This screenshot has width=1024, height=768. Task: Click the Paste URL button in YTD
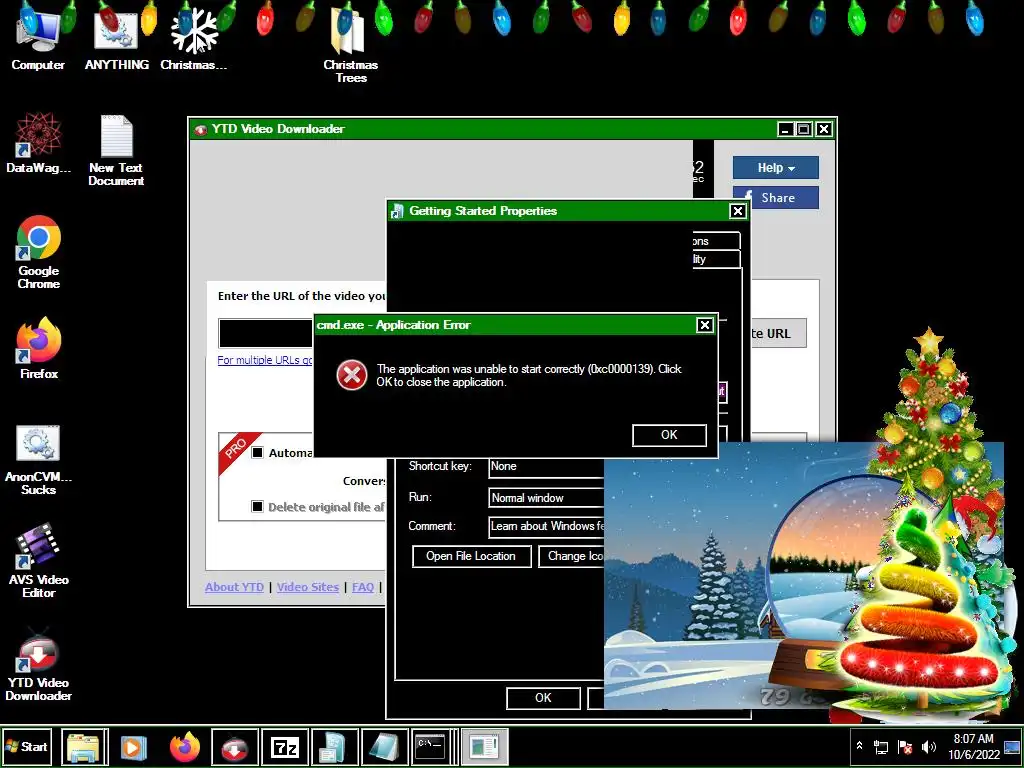pos(778,333)
